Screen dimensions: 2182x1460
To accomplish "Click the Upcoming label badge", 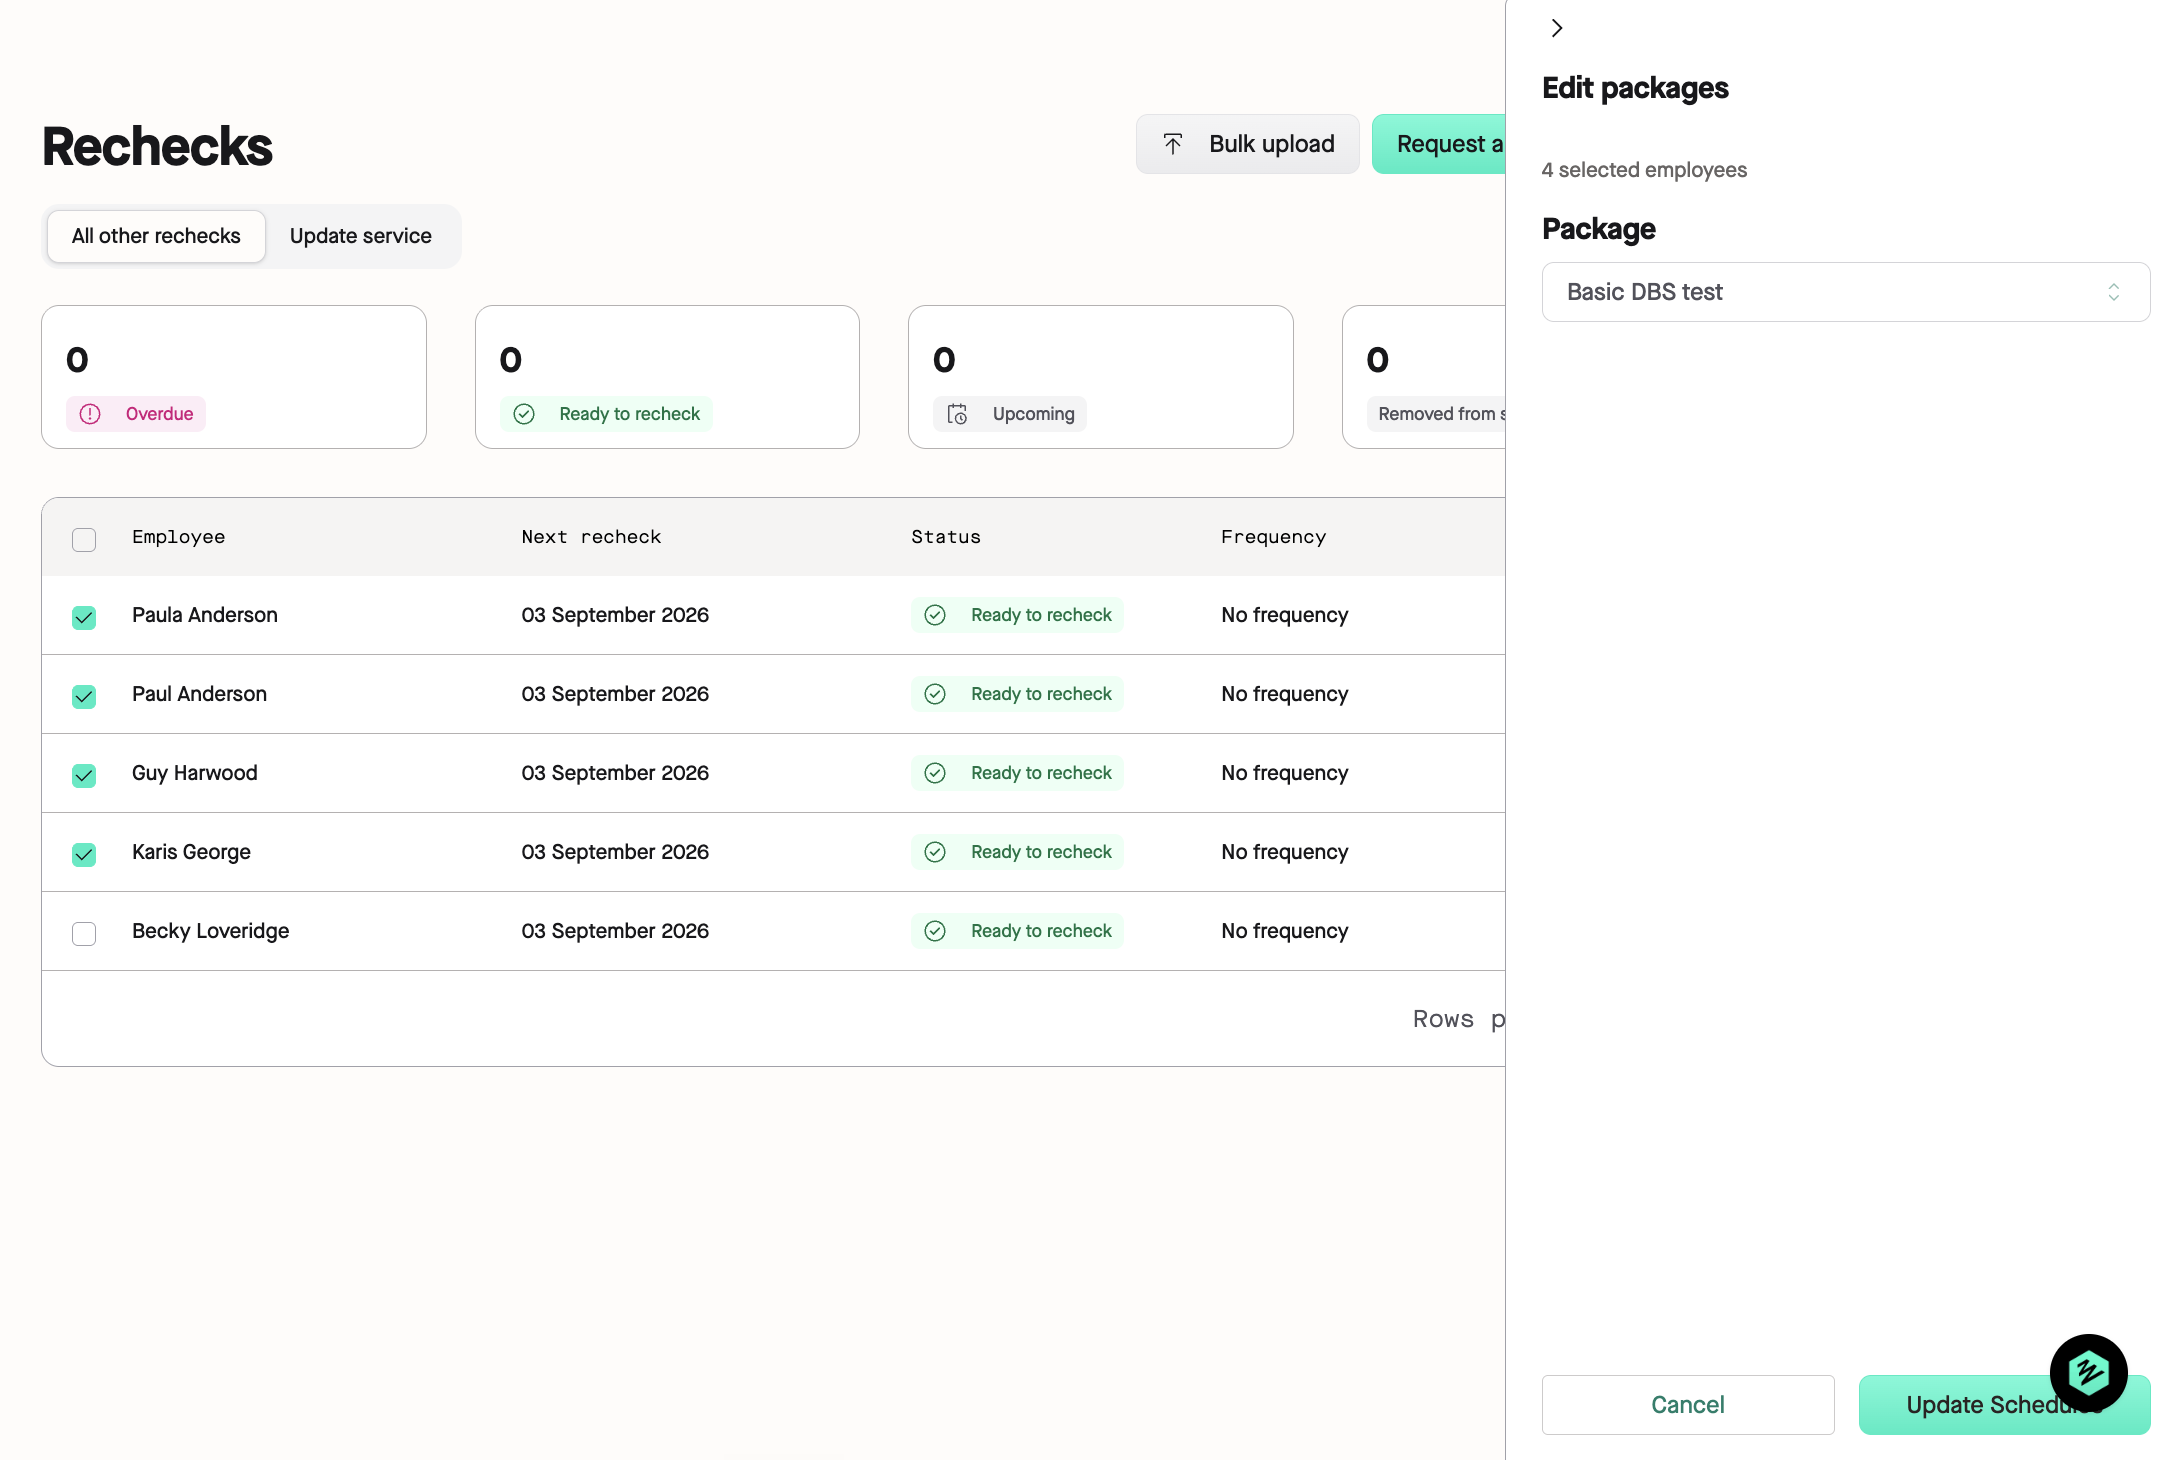I will tap(1010, 414).
